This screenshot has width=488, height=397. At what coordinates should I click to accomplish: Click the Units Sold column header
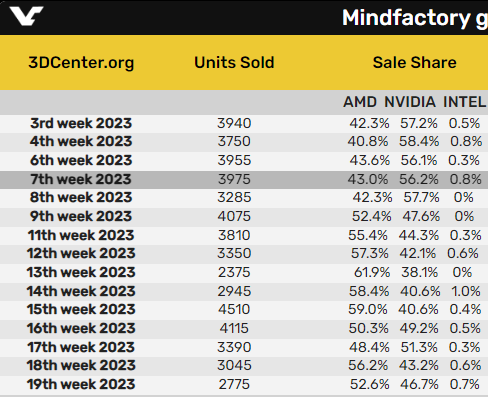(x=234, y=62)
